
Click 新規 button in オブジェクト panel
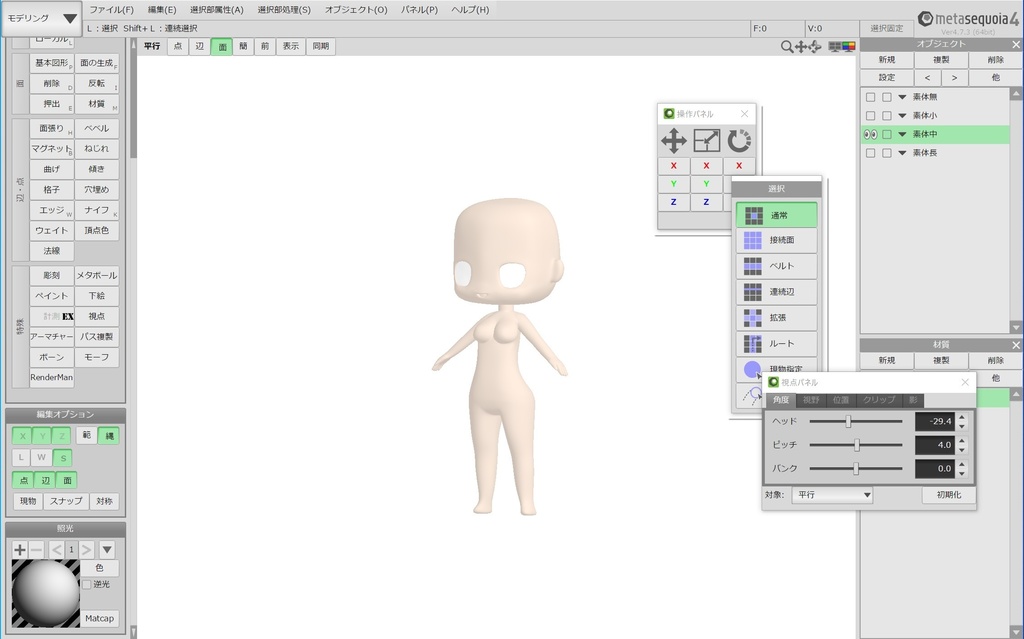click(x=887, y=59)
